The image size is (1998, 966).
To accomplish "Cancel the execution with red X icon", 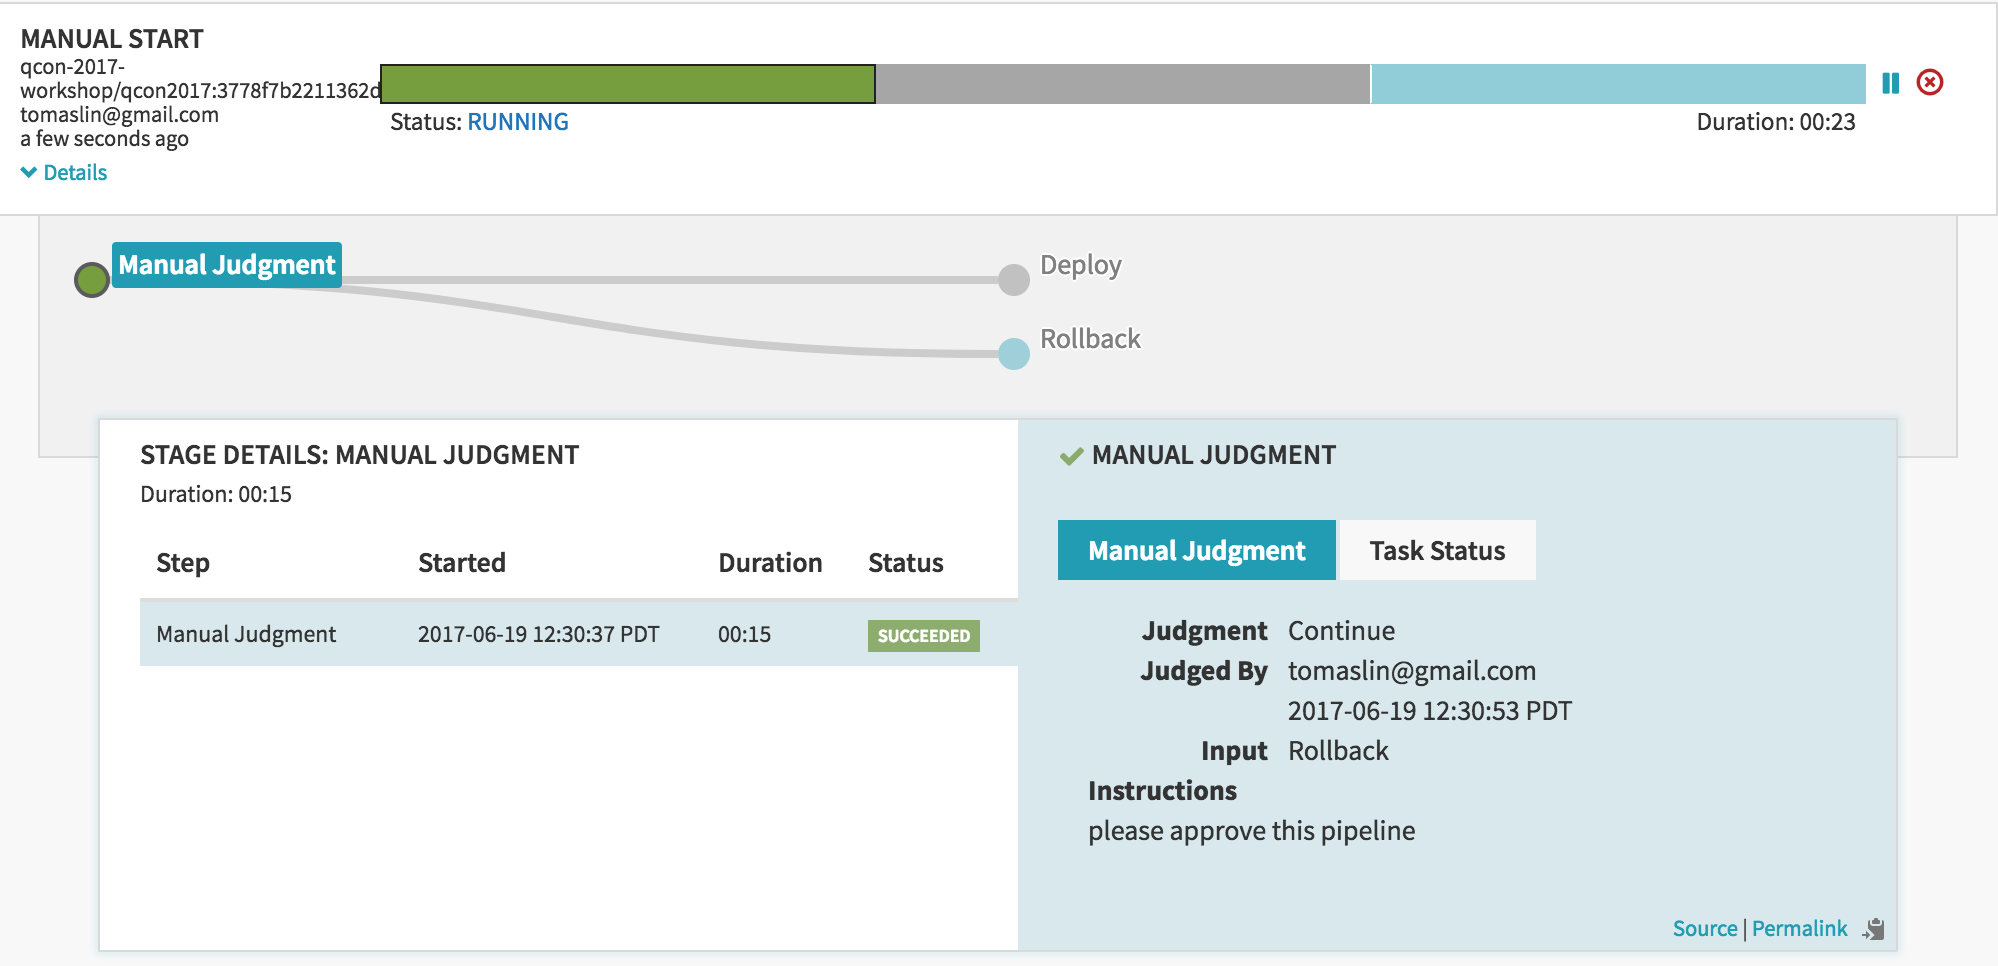I will coord(1930,82).
